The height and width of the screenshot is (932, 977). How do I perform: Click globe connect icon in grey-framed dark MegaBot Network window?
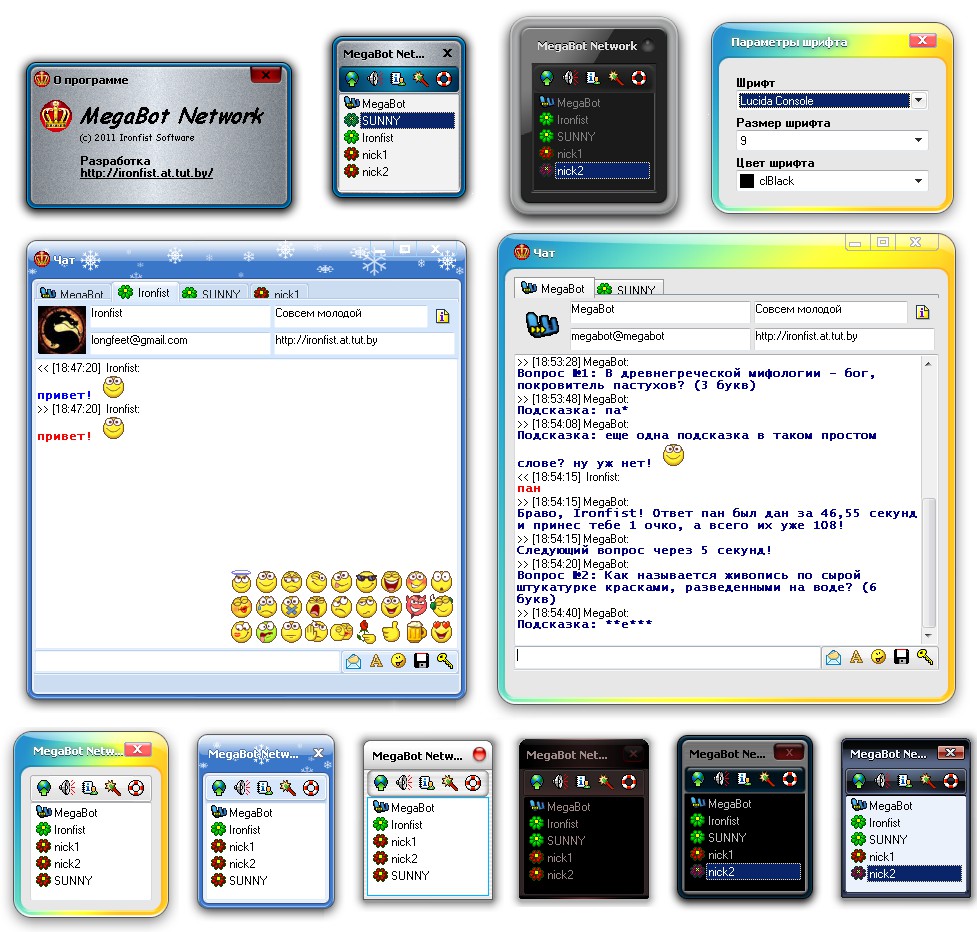546,78
